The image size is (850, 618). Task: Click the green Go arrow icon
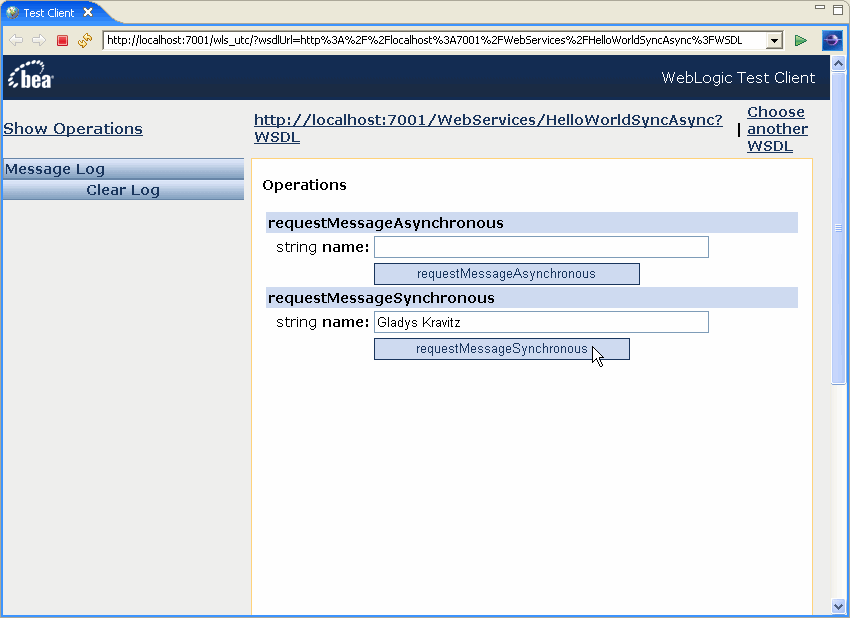[x=801, y=41]
